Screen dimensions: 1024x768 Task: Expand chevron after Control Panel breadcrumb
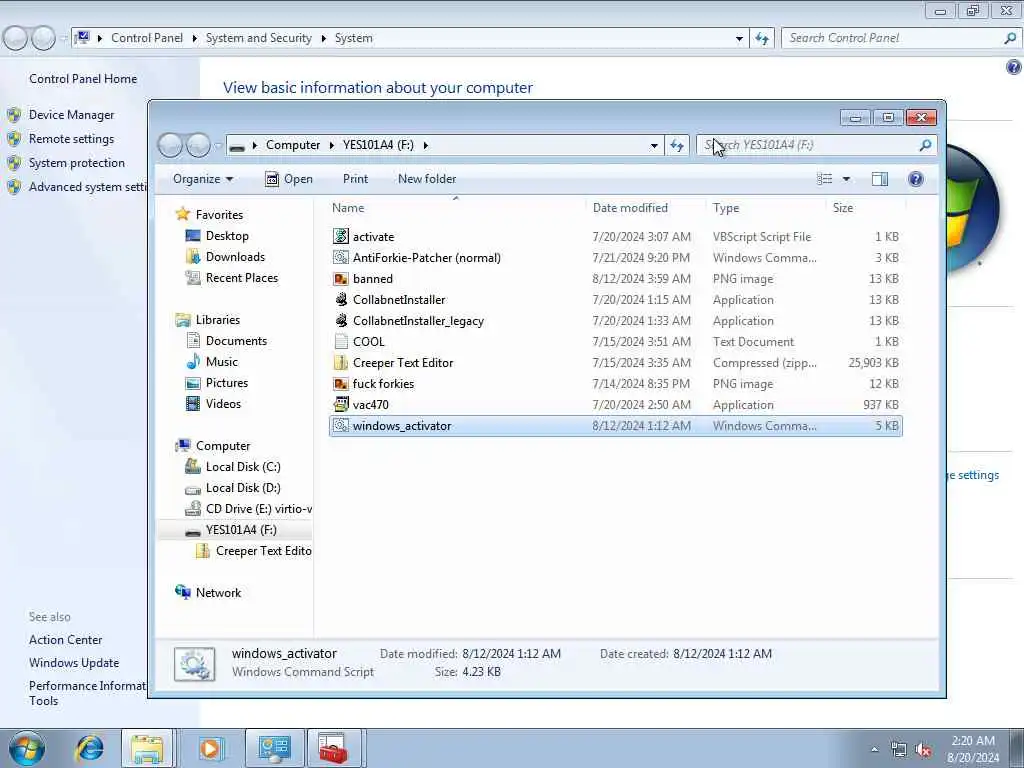[x=195, y=38]
